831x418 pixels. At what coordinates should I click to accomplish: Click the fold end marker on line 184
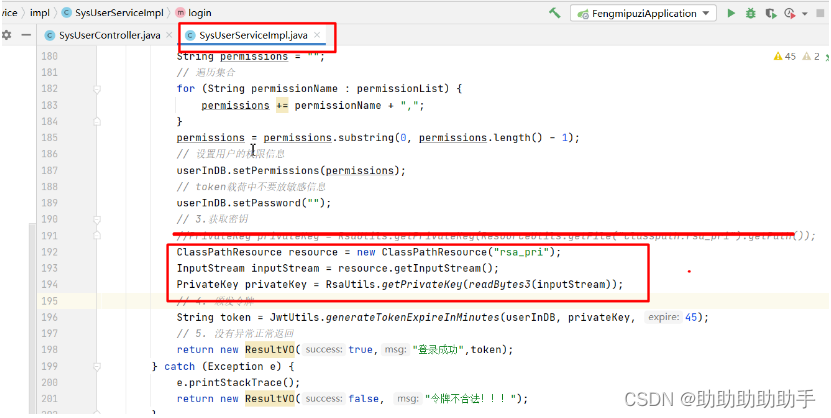(x=97, y=122)
